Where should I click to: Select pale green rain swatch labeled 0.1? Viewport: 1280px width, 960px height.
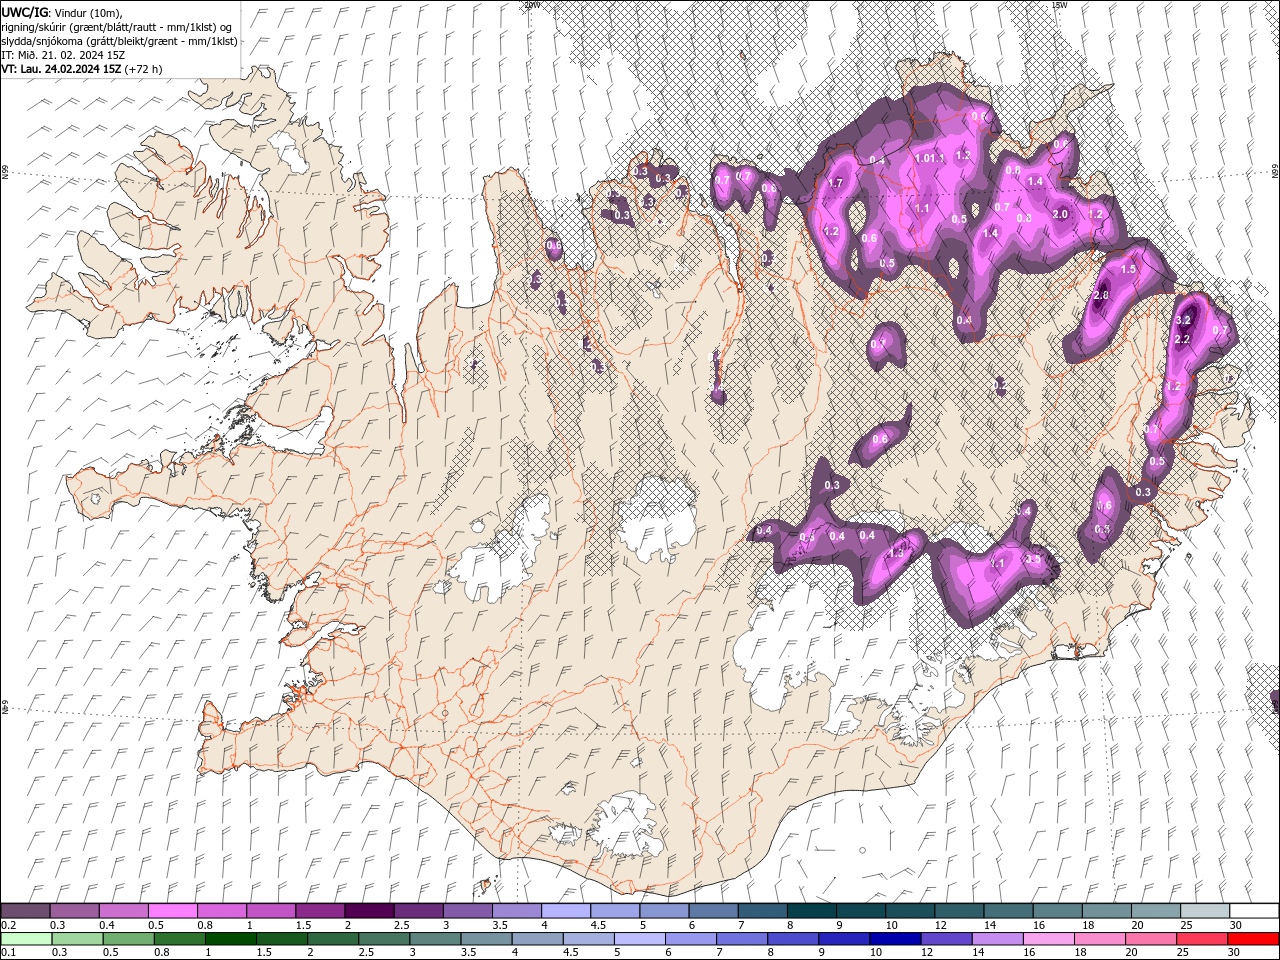[26, 939]
